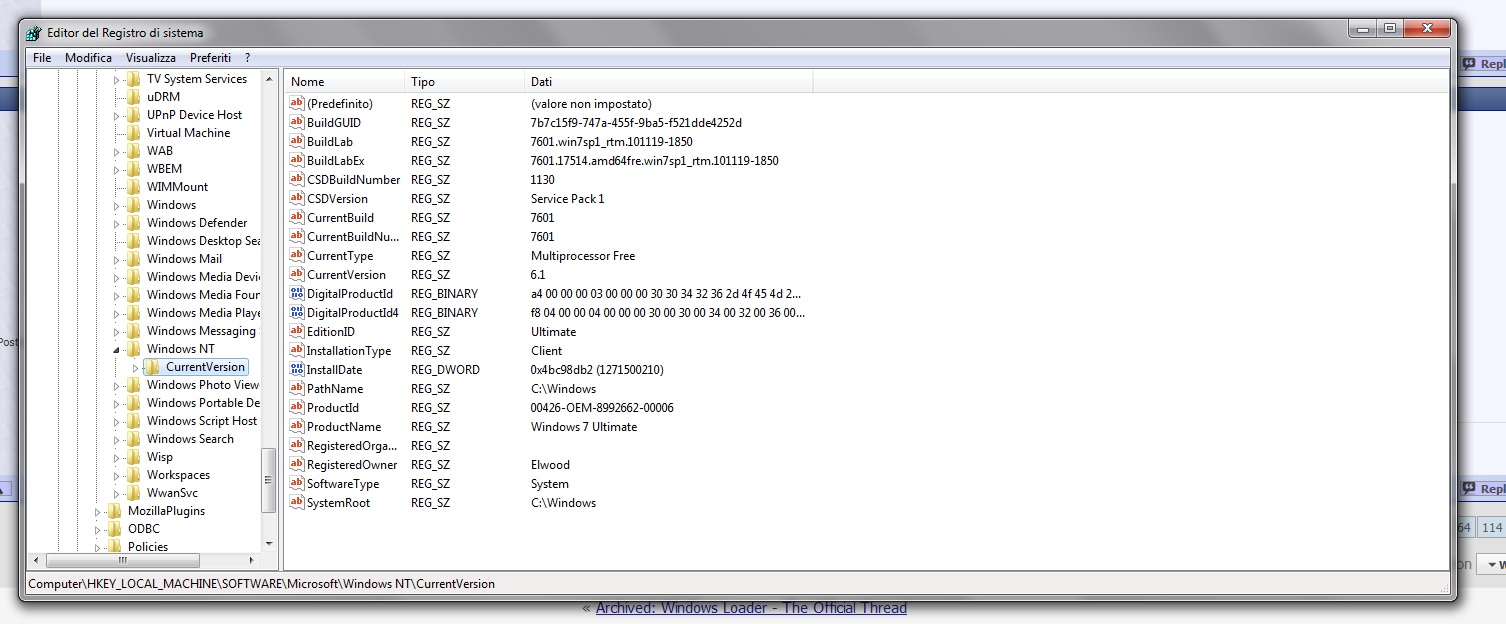Select the InstallationType value name
1506x624 pixels.
click(x=349, y=350)
